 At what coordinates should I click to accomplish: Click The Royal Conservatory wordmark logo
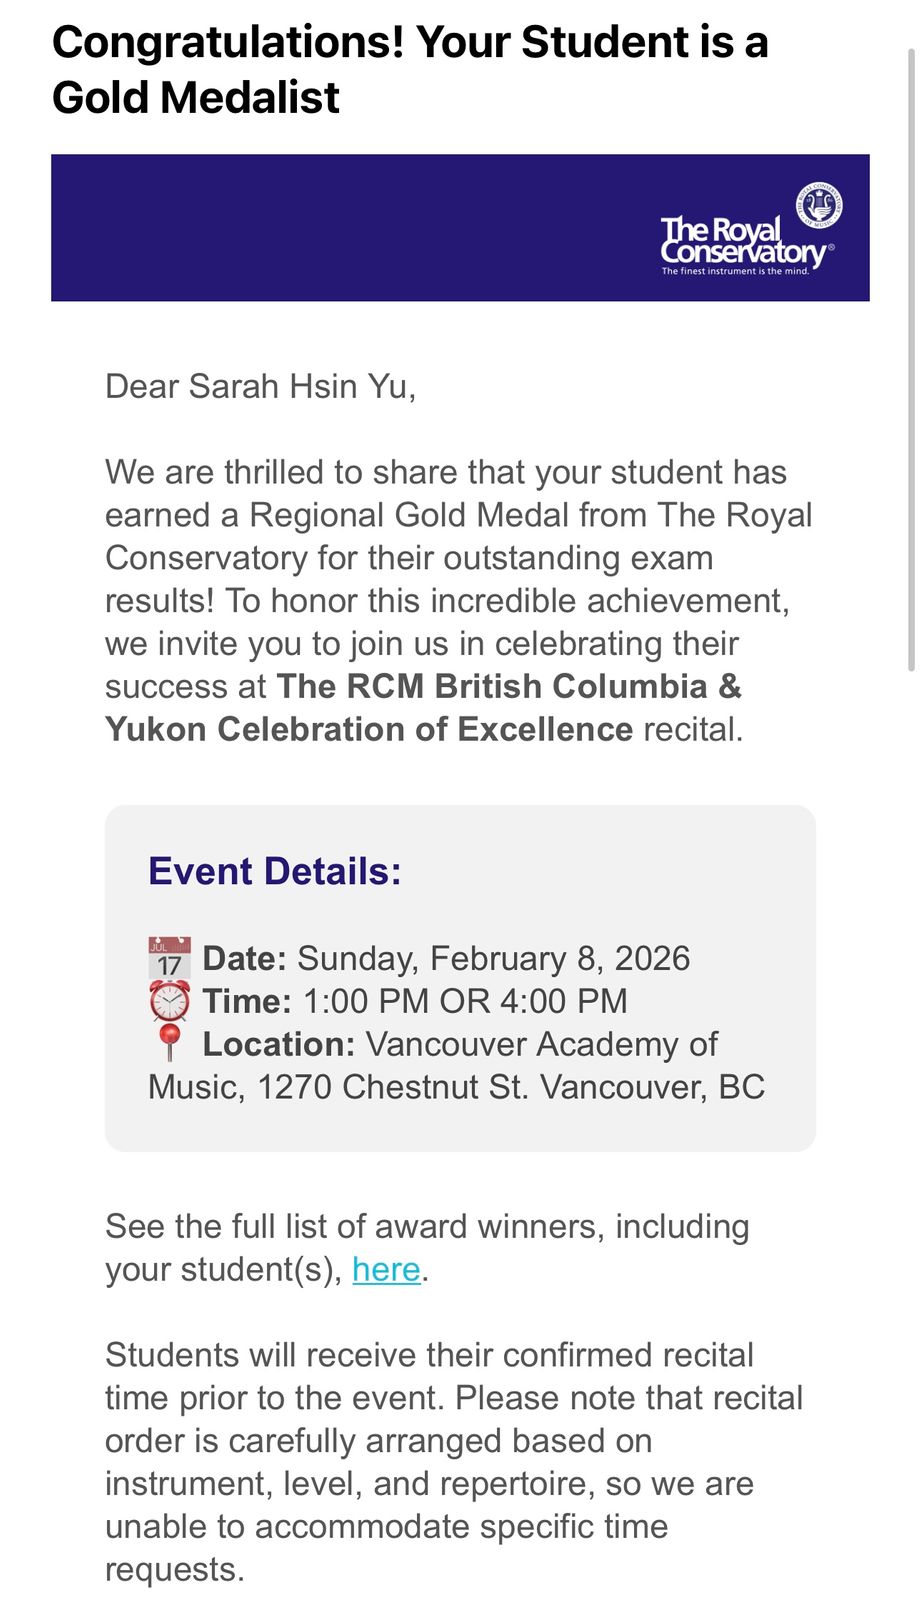pos(740,242)
